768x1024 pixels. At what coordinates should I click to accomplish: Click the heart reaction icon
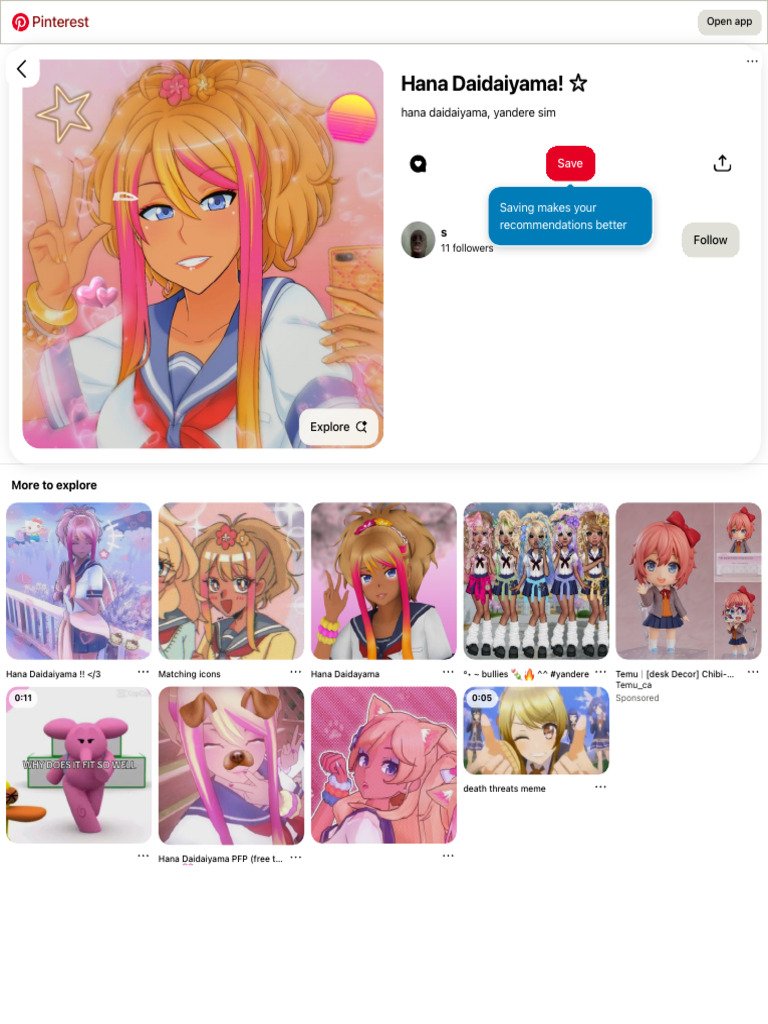pos(418,164)
